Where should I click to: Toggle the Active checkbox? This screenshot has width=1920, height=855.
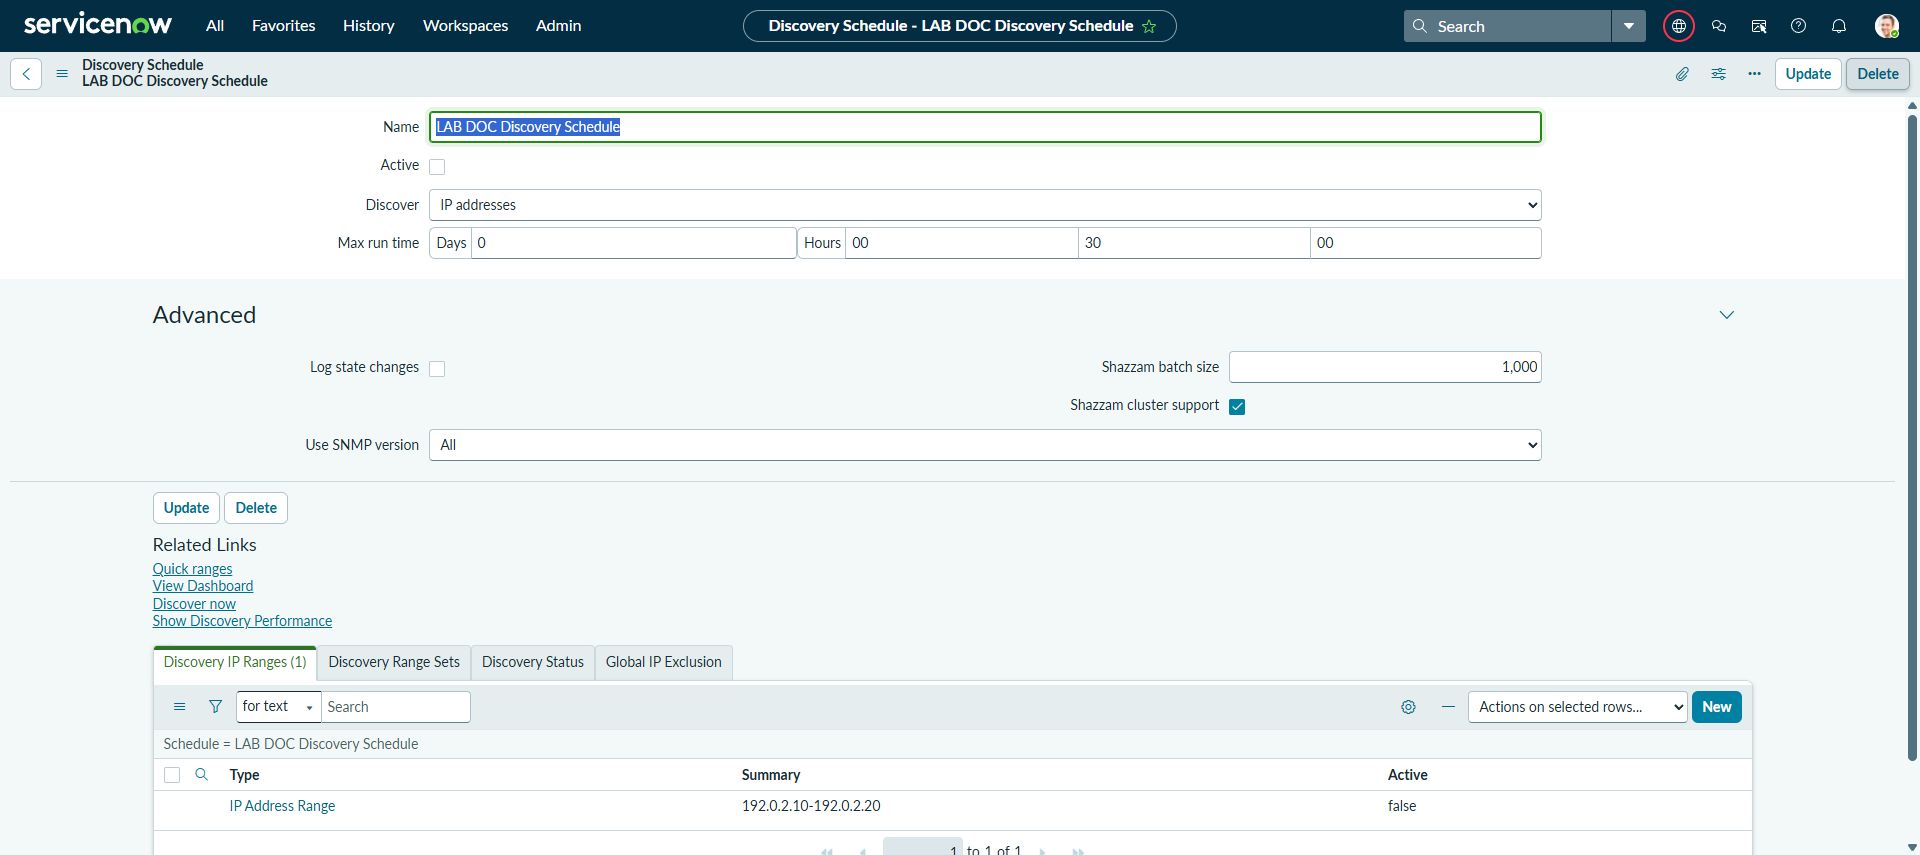click(x=437, y=167)
